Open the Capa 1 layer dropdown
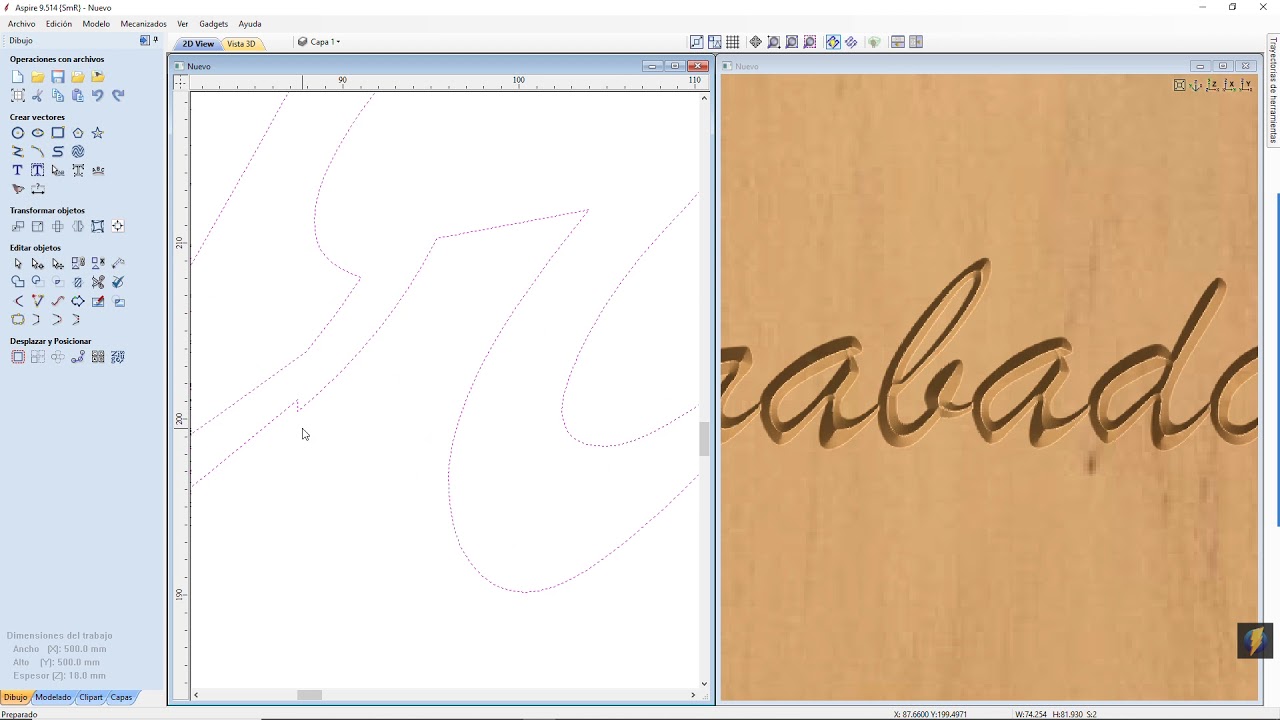The height and width of the screenshot is (720, 1280). coord(320,42)
